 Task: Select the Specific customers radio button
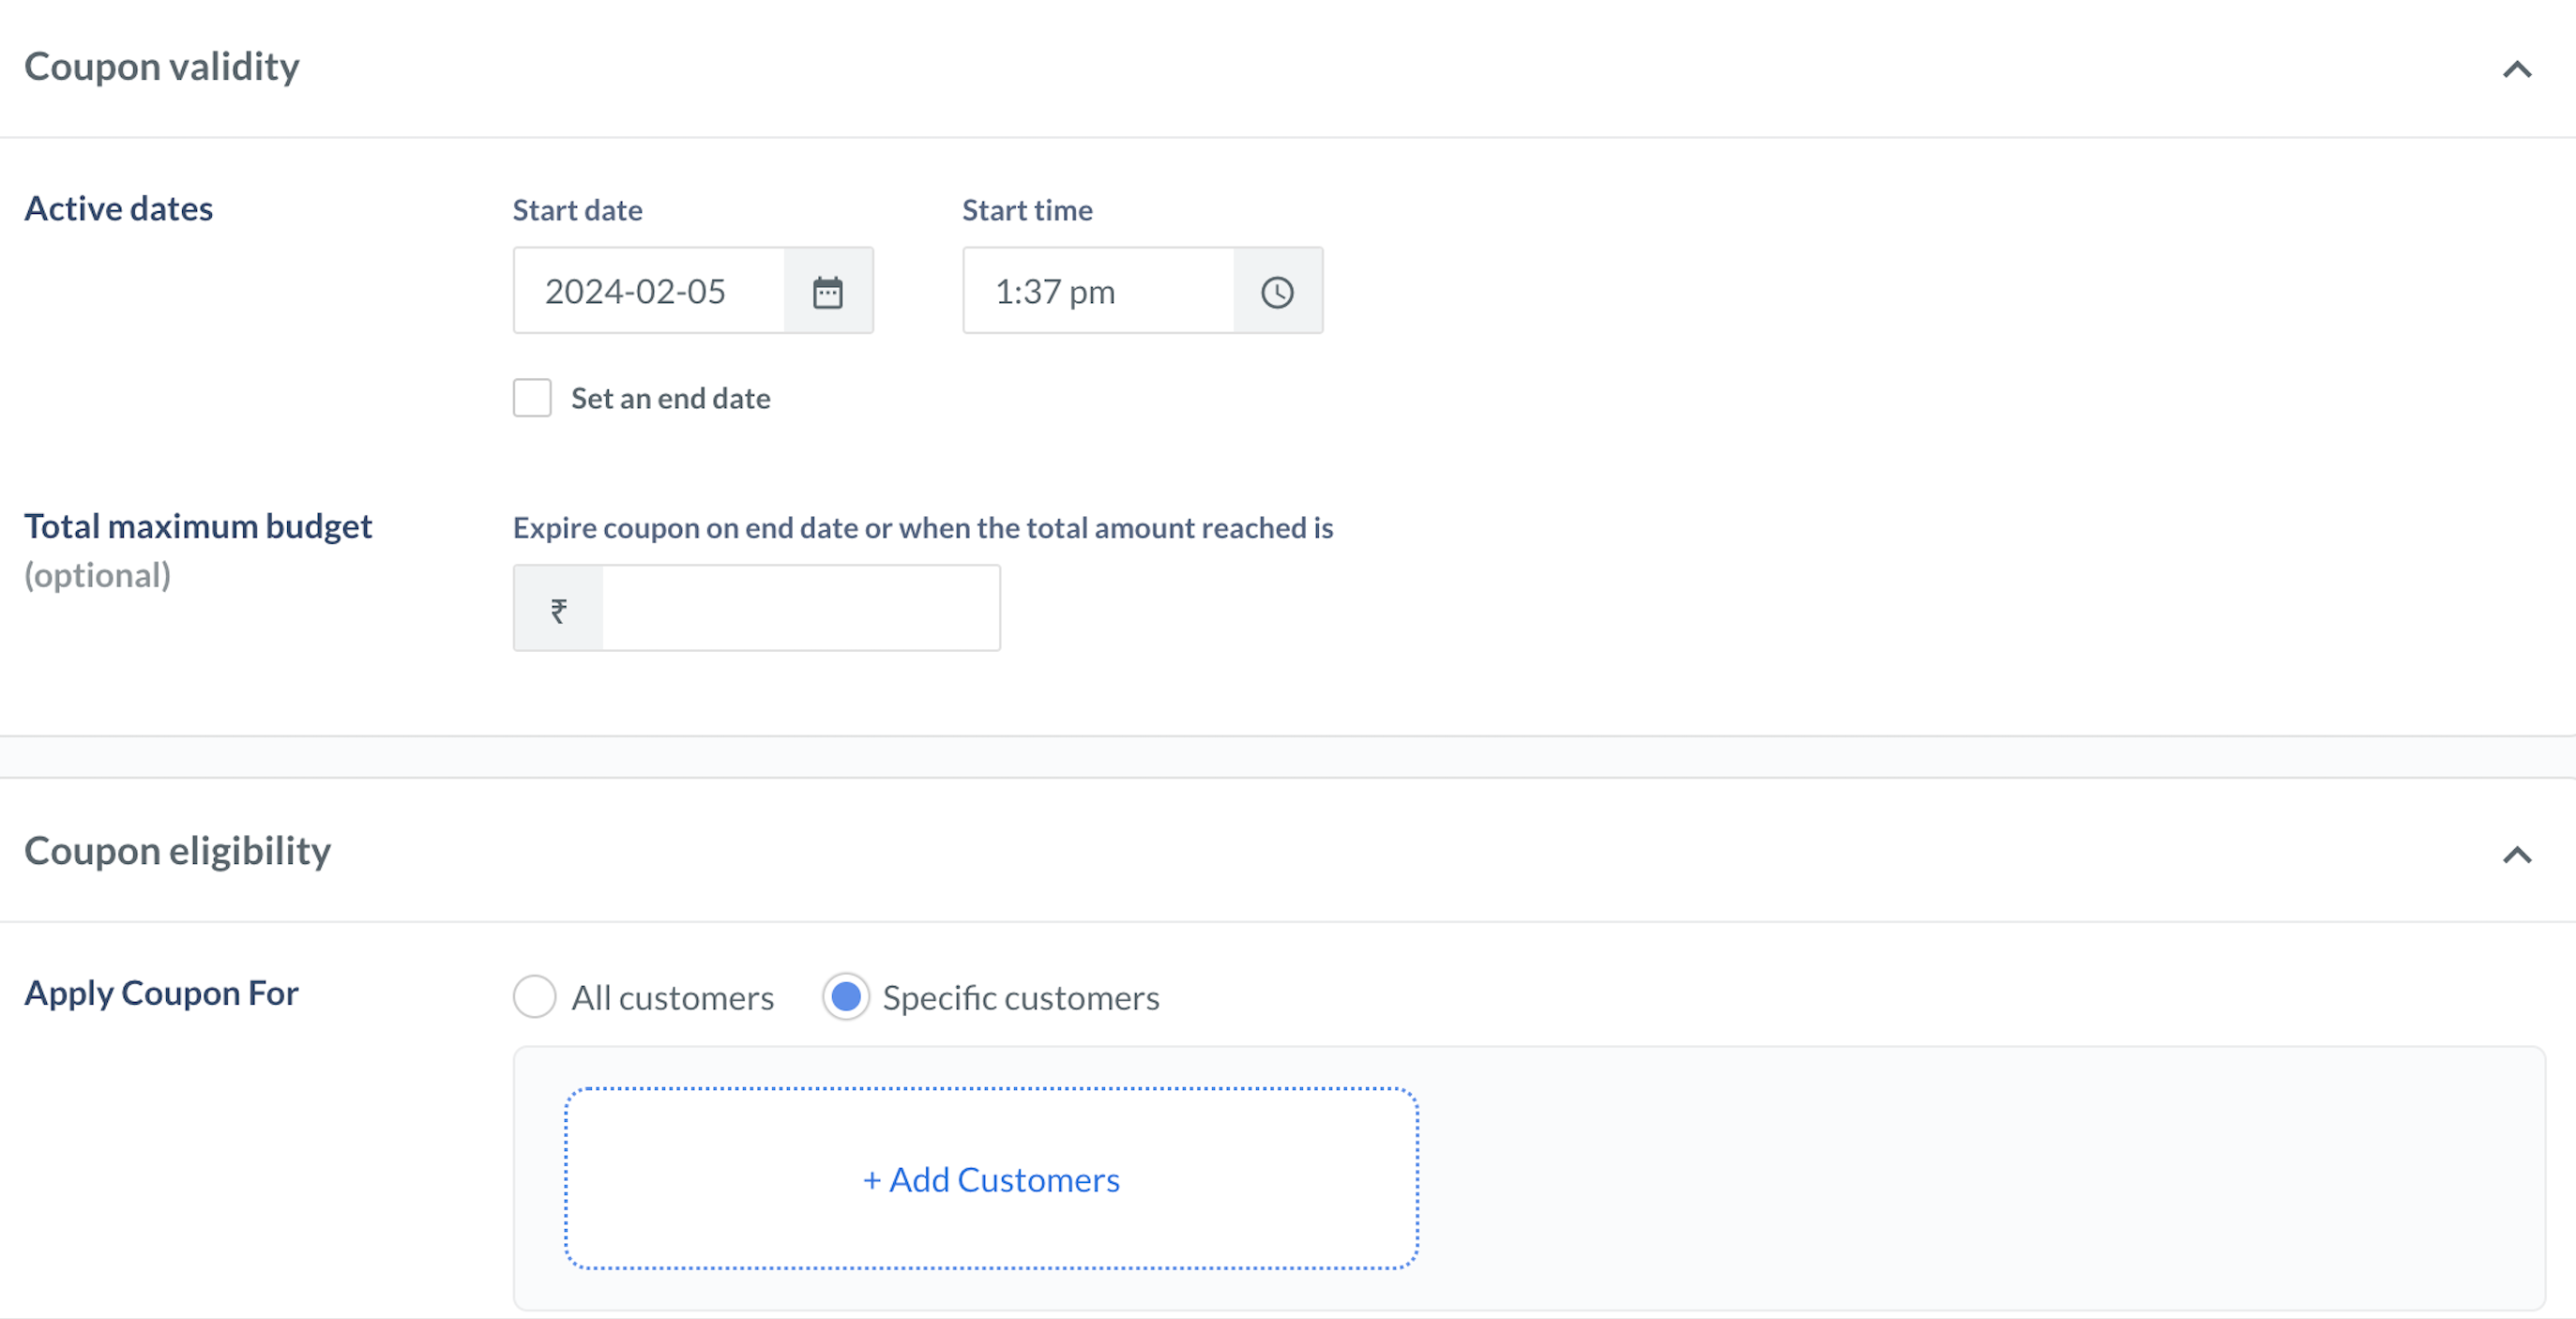click(844, 996)
